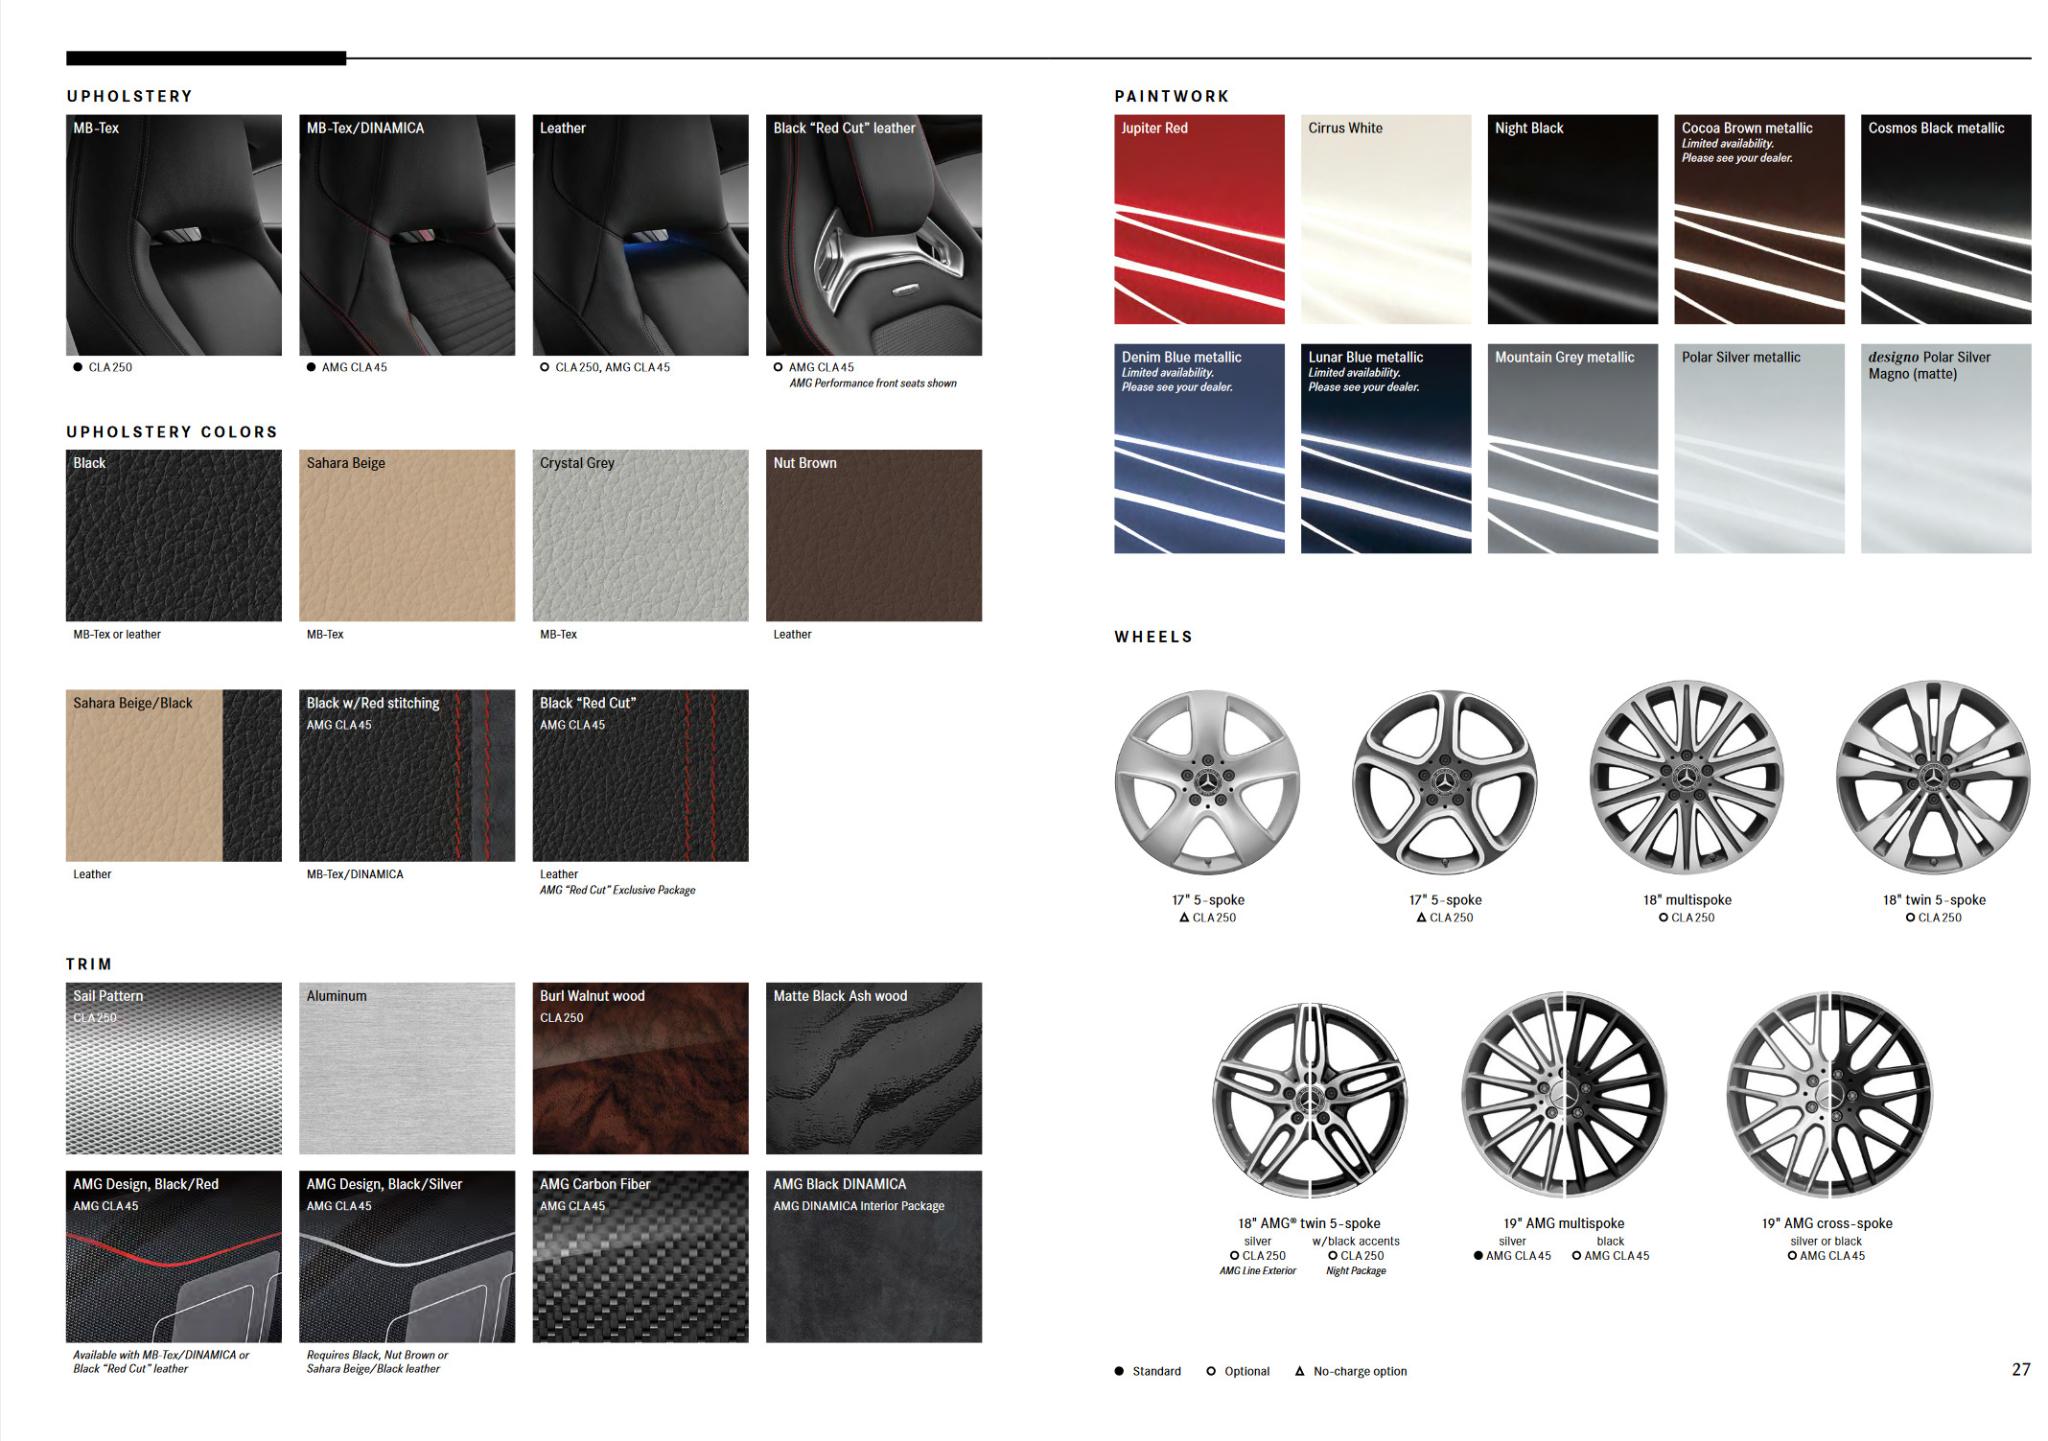Select the designo Polar Silver Magno matte swatch

coord(1946,449)
